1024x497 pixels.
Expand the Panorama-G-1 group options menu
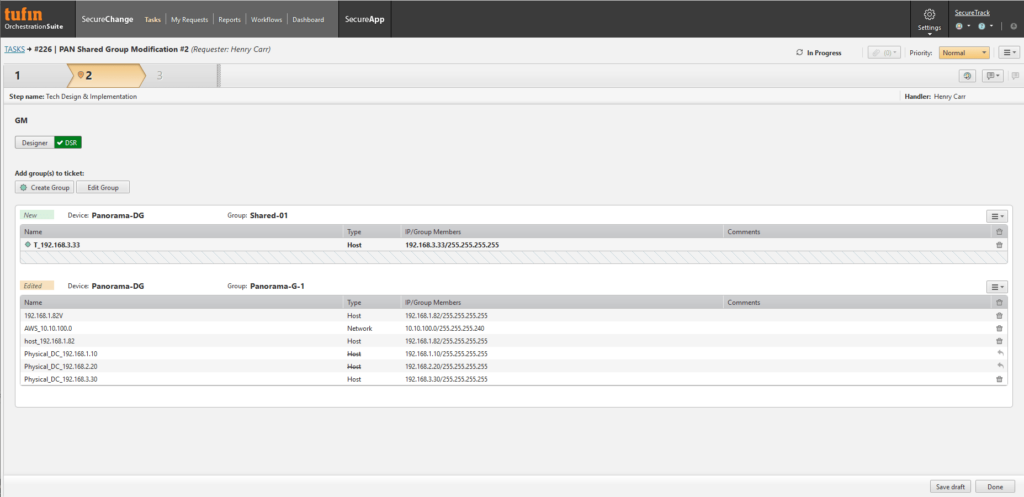click(x=996, y=286)
